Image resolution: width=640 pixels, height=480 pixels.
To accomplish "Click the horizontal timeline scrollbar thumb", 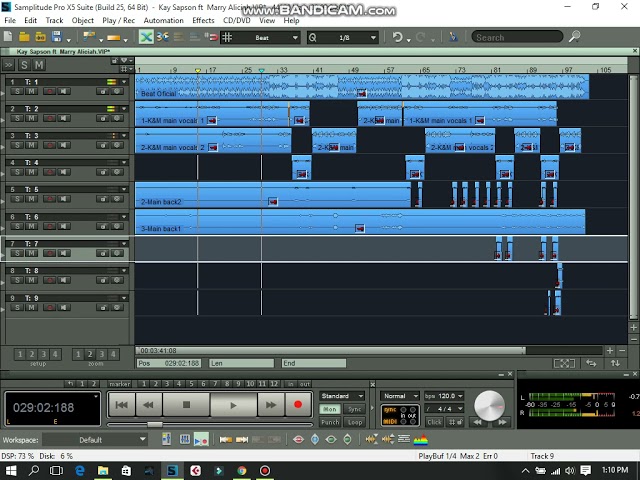I will 331,351.
